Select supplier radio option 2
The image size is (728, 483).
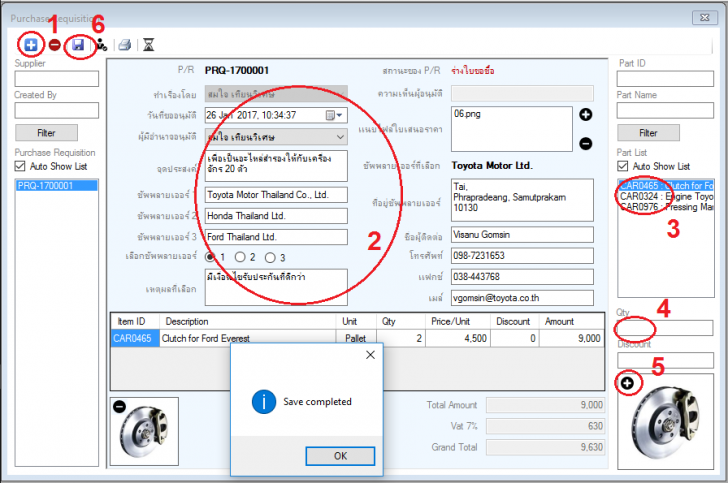click(240, 257)
